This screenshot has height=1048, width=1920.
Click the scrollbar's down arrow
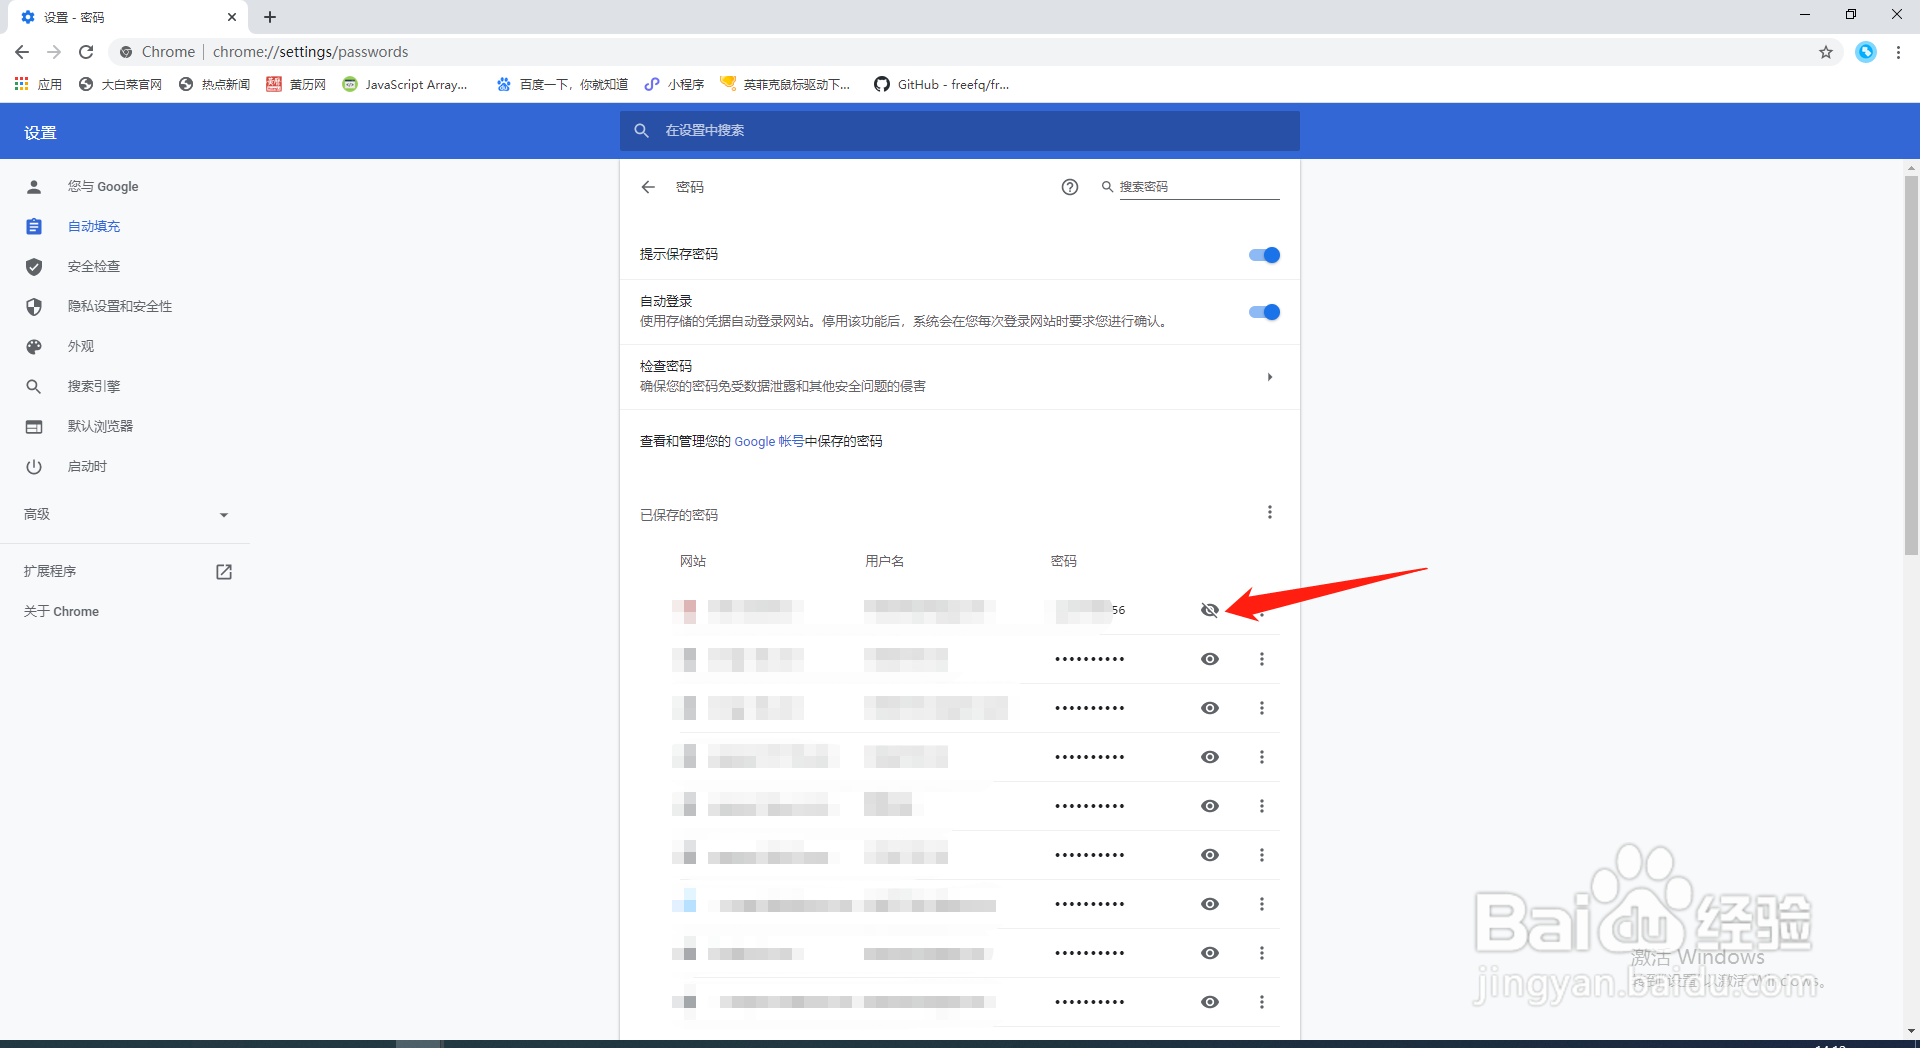[1911, 1030]
